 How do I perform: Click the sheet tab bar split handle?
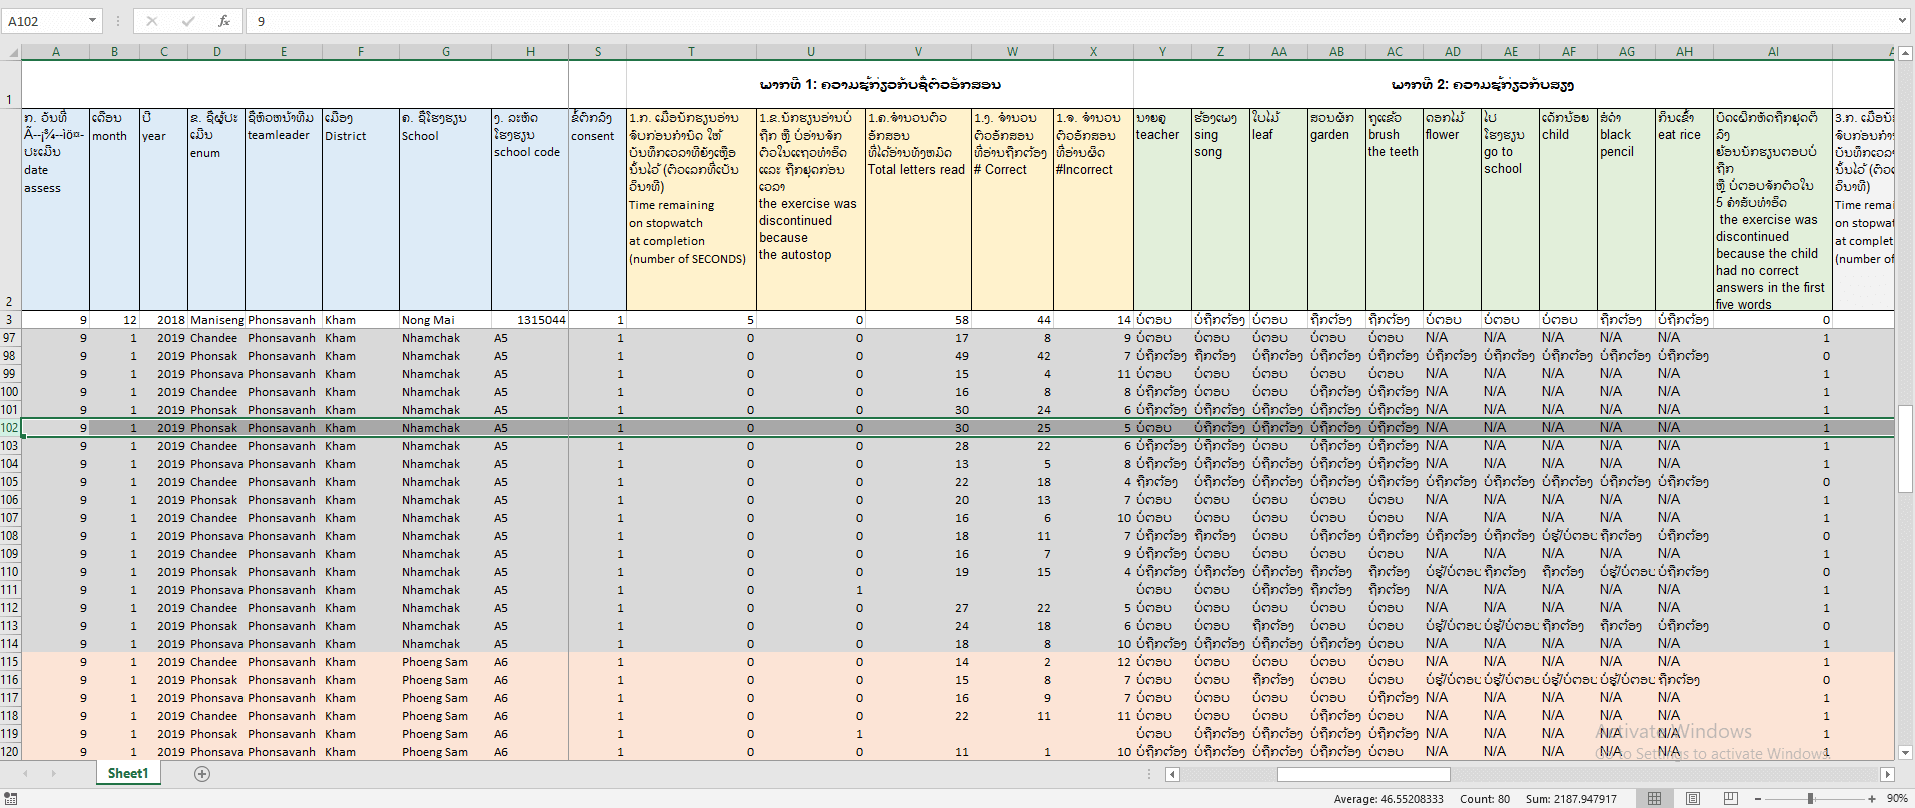coord(1150,774)
